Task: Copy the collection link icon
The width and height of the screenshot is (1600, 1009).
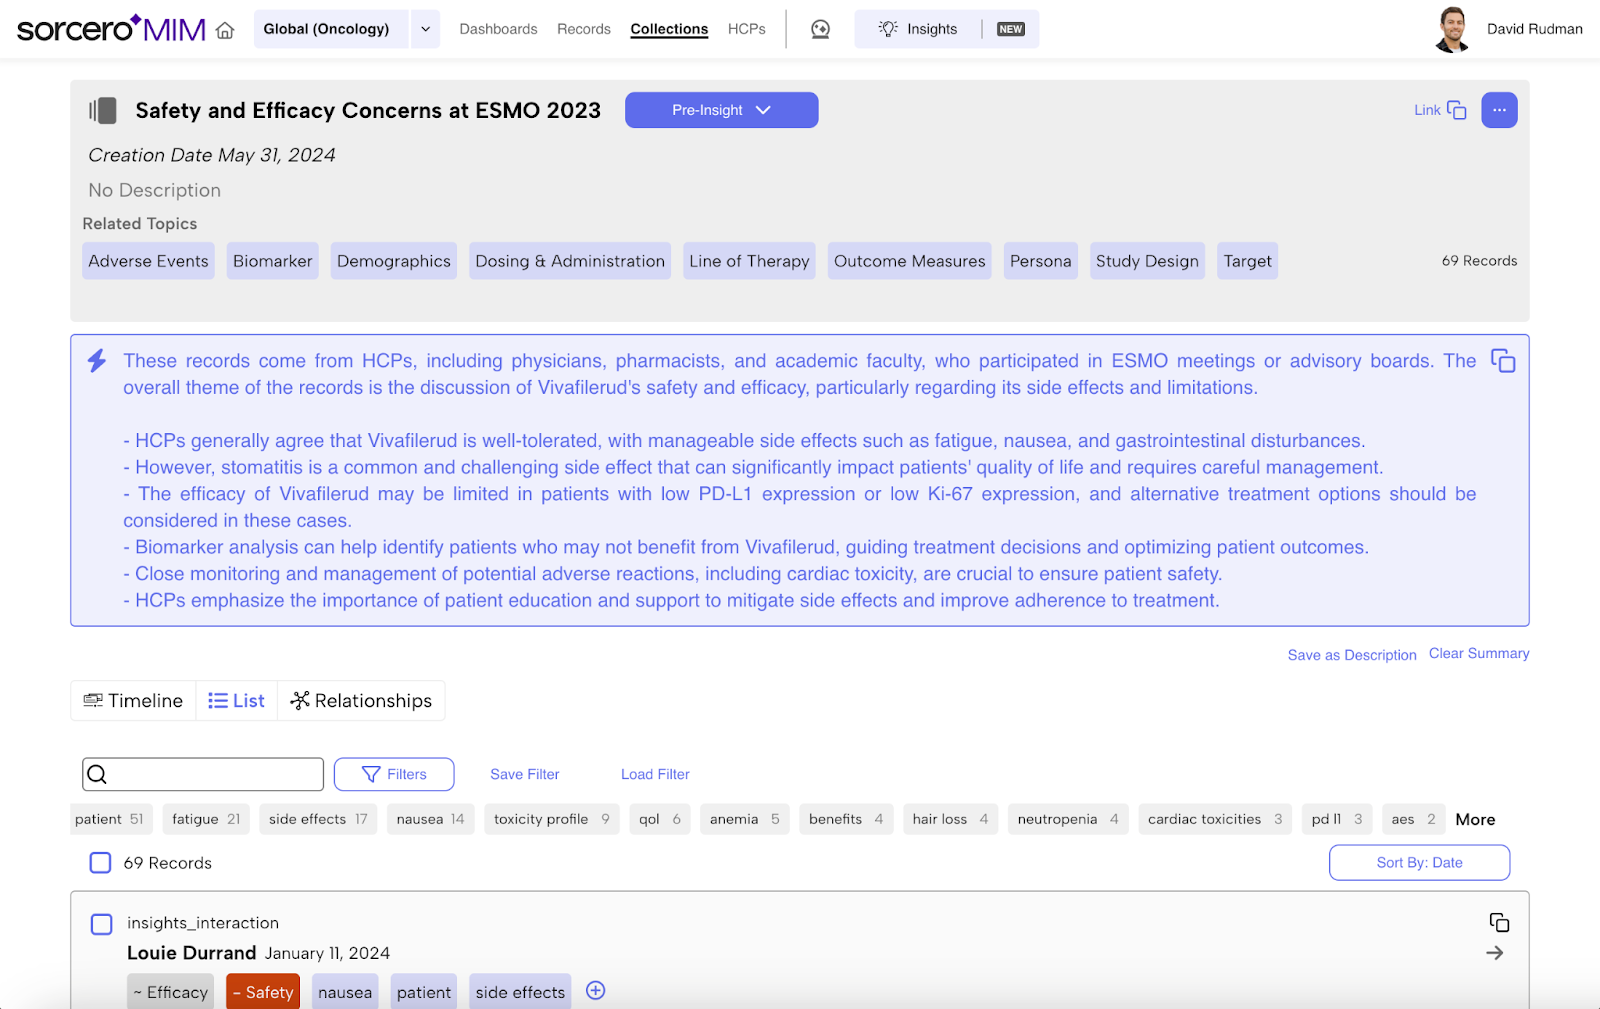Action: tap(1457, 110)
